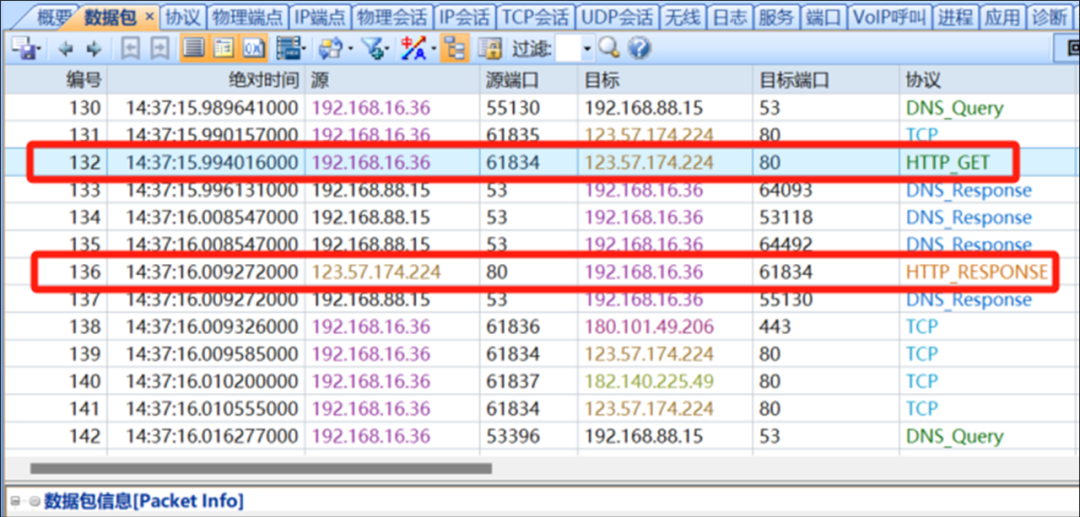Select packet 142 with source port 53396
The image size is (1080, 517).
(x=540, y=436)
